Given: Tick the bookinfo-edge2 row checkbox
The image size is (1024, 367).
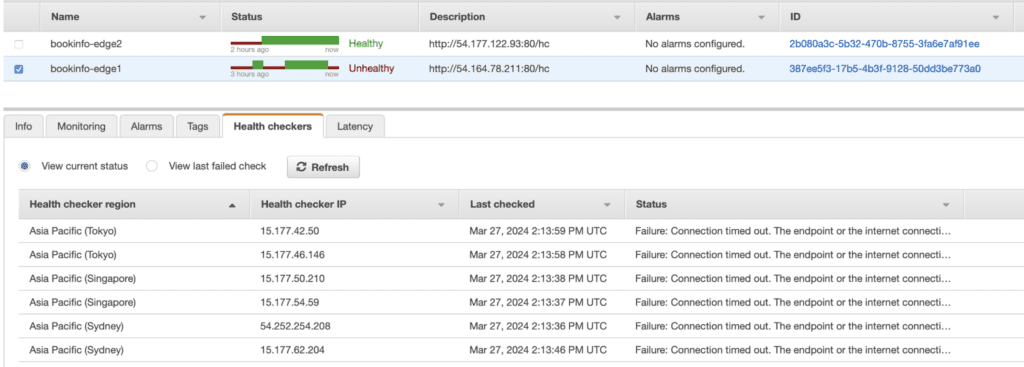Looking at the screenshot, I should pos(18,44).
